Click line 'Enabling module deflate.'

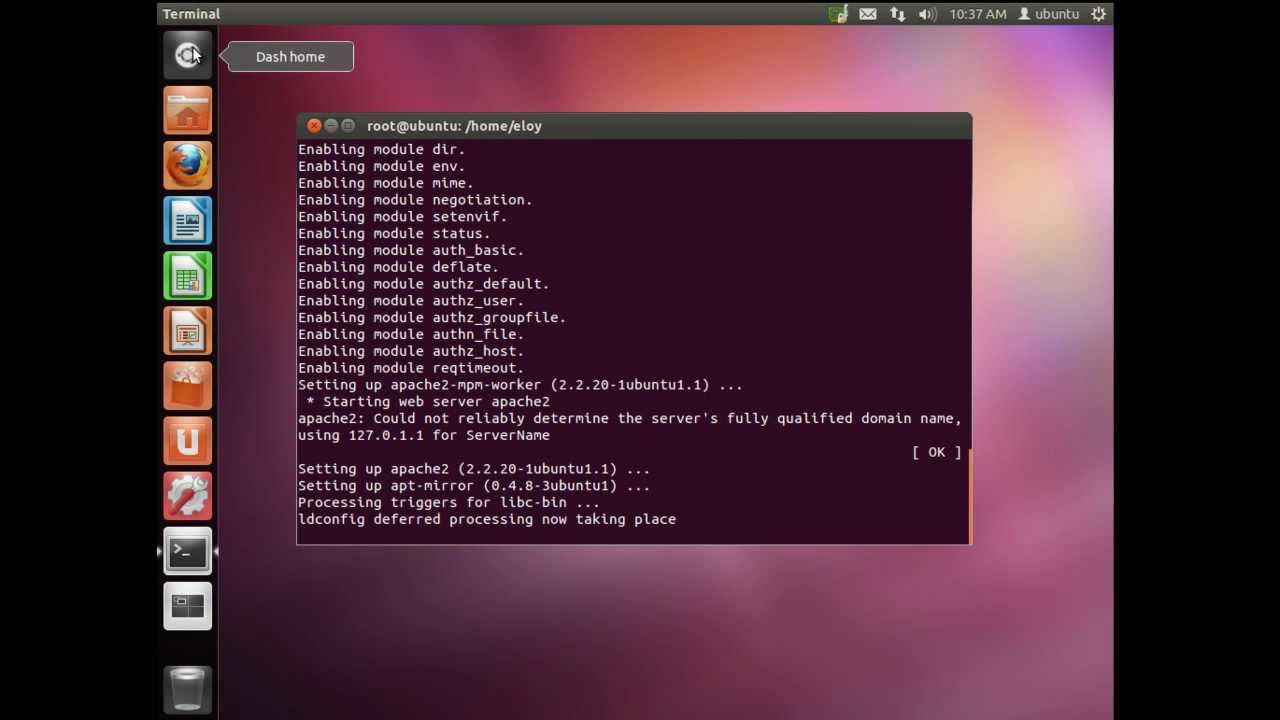398,267
